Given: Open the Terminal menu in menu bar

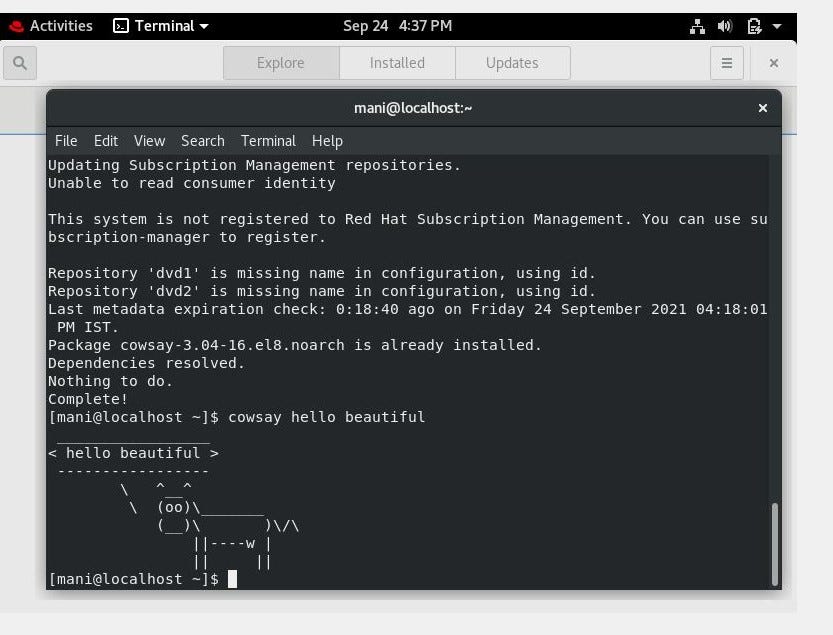Looking at the screenshot, I should [268, 141].
